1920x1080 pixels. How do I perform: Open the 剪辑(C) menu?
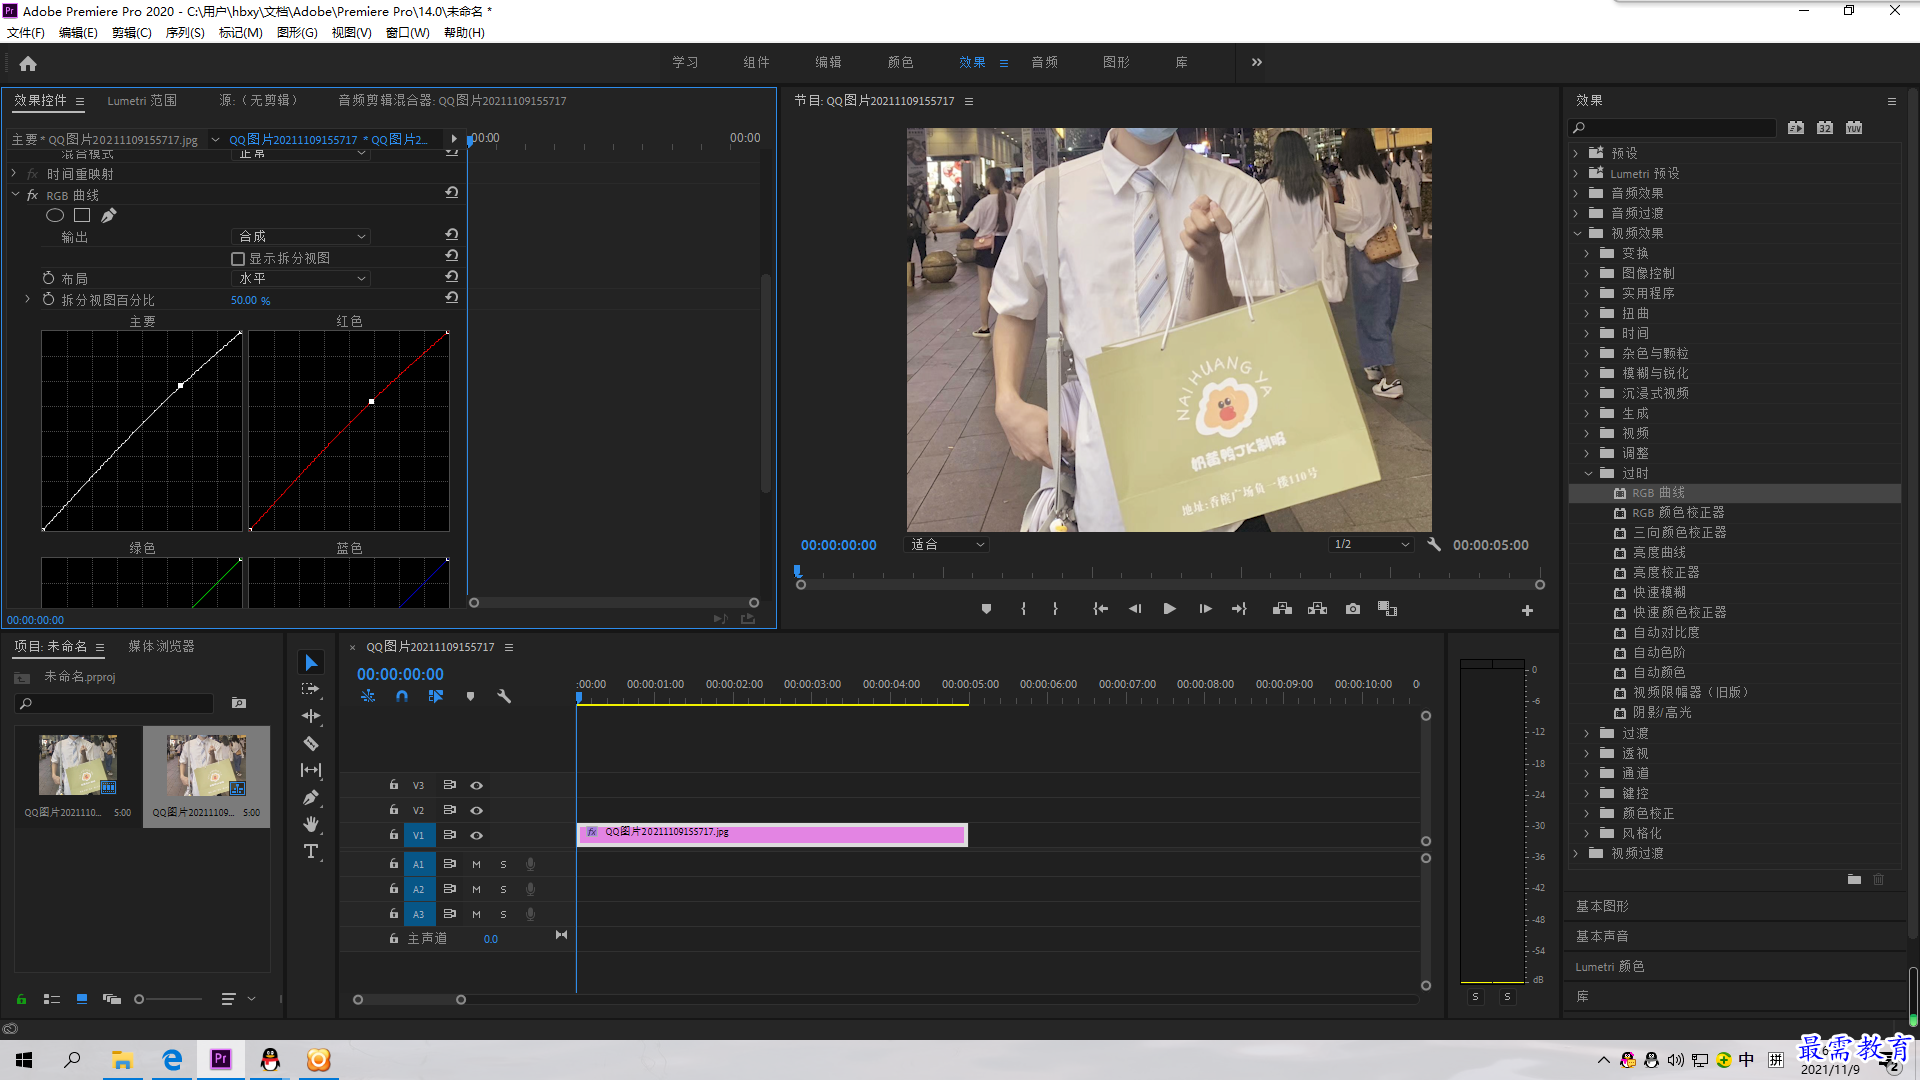click(132, 32)
